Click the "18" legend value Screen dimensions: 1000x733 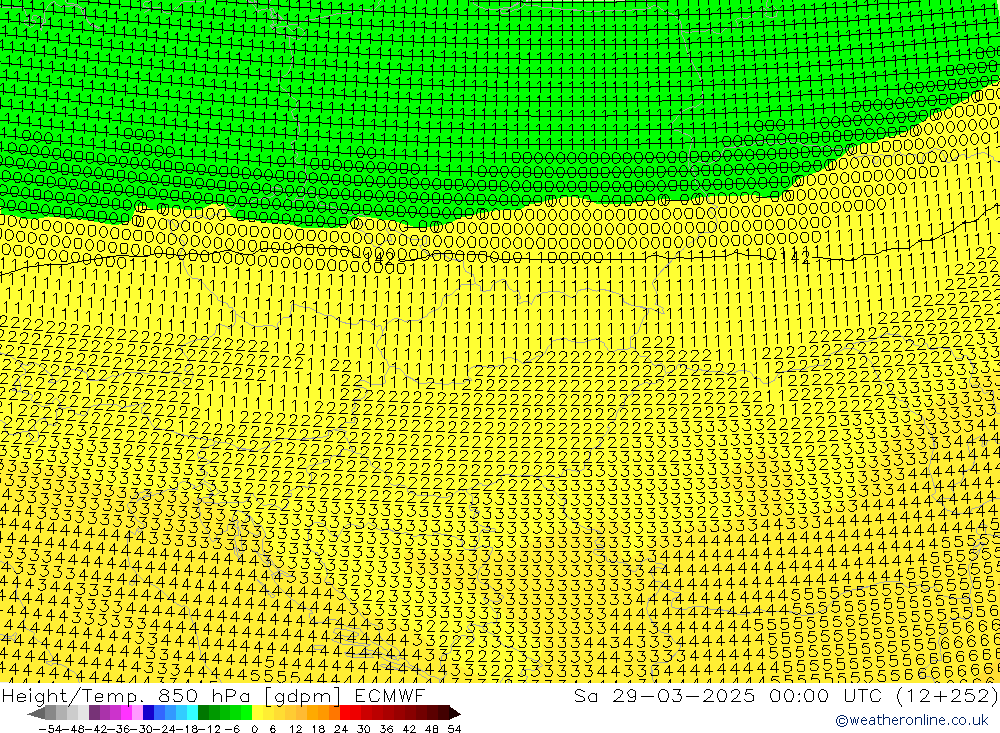click(318, 729)
